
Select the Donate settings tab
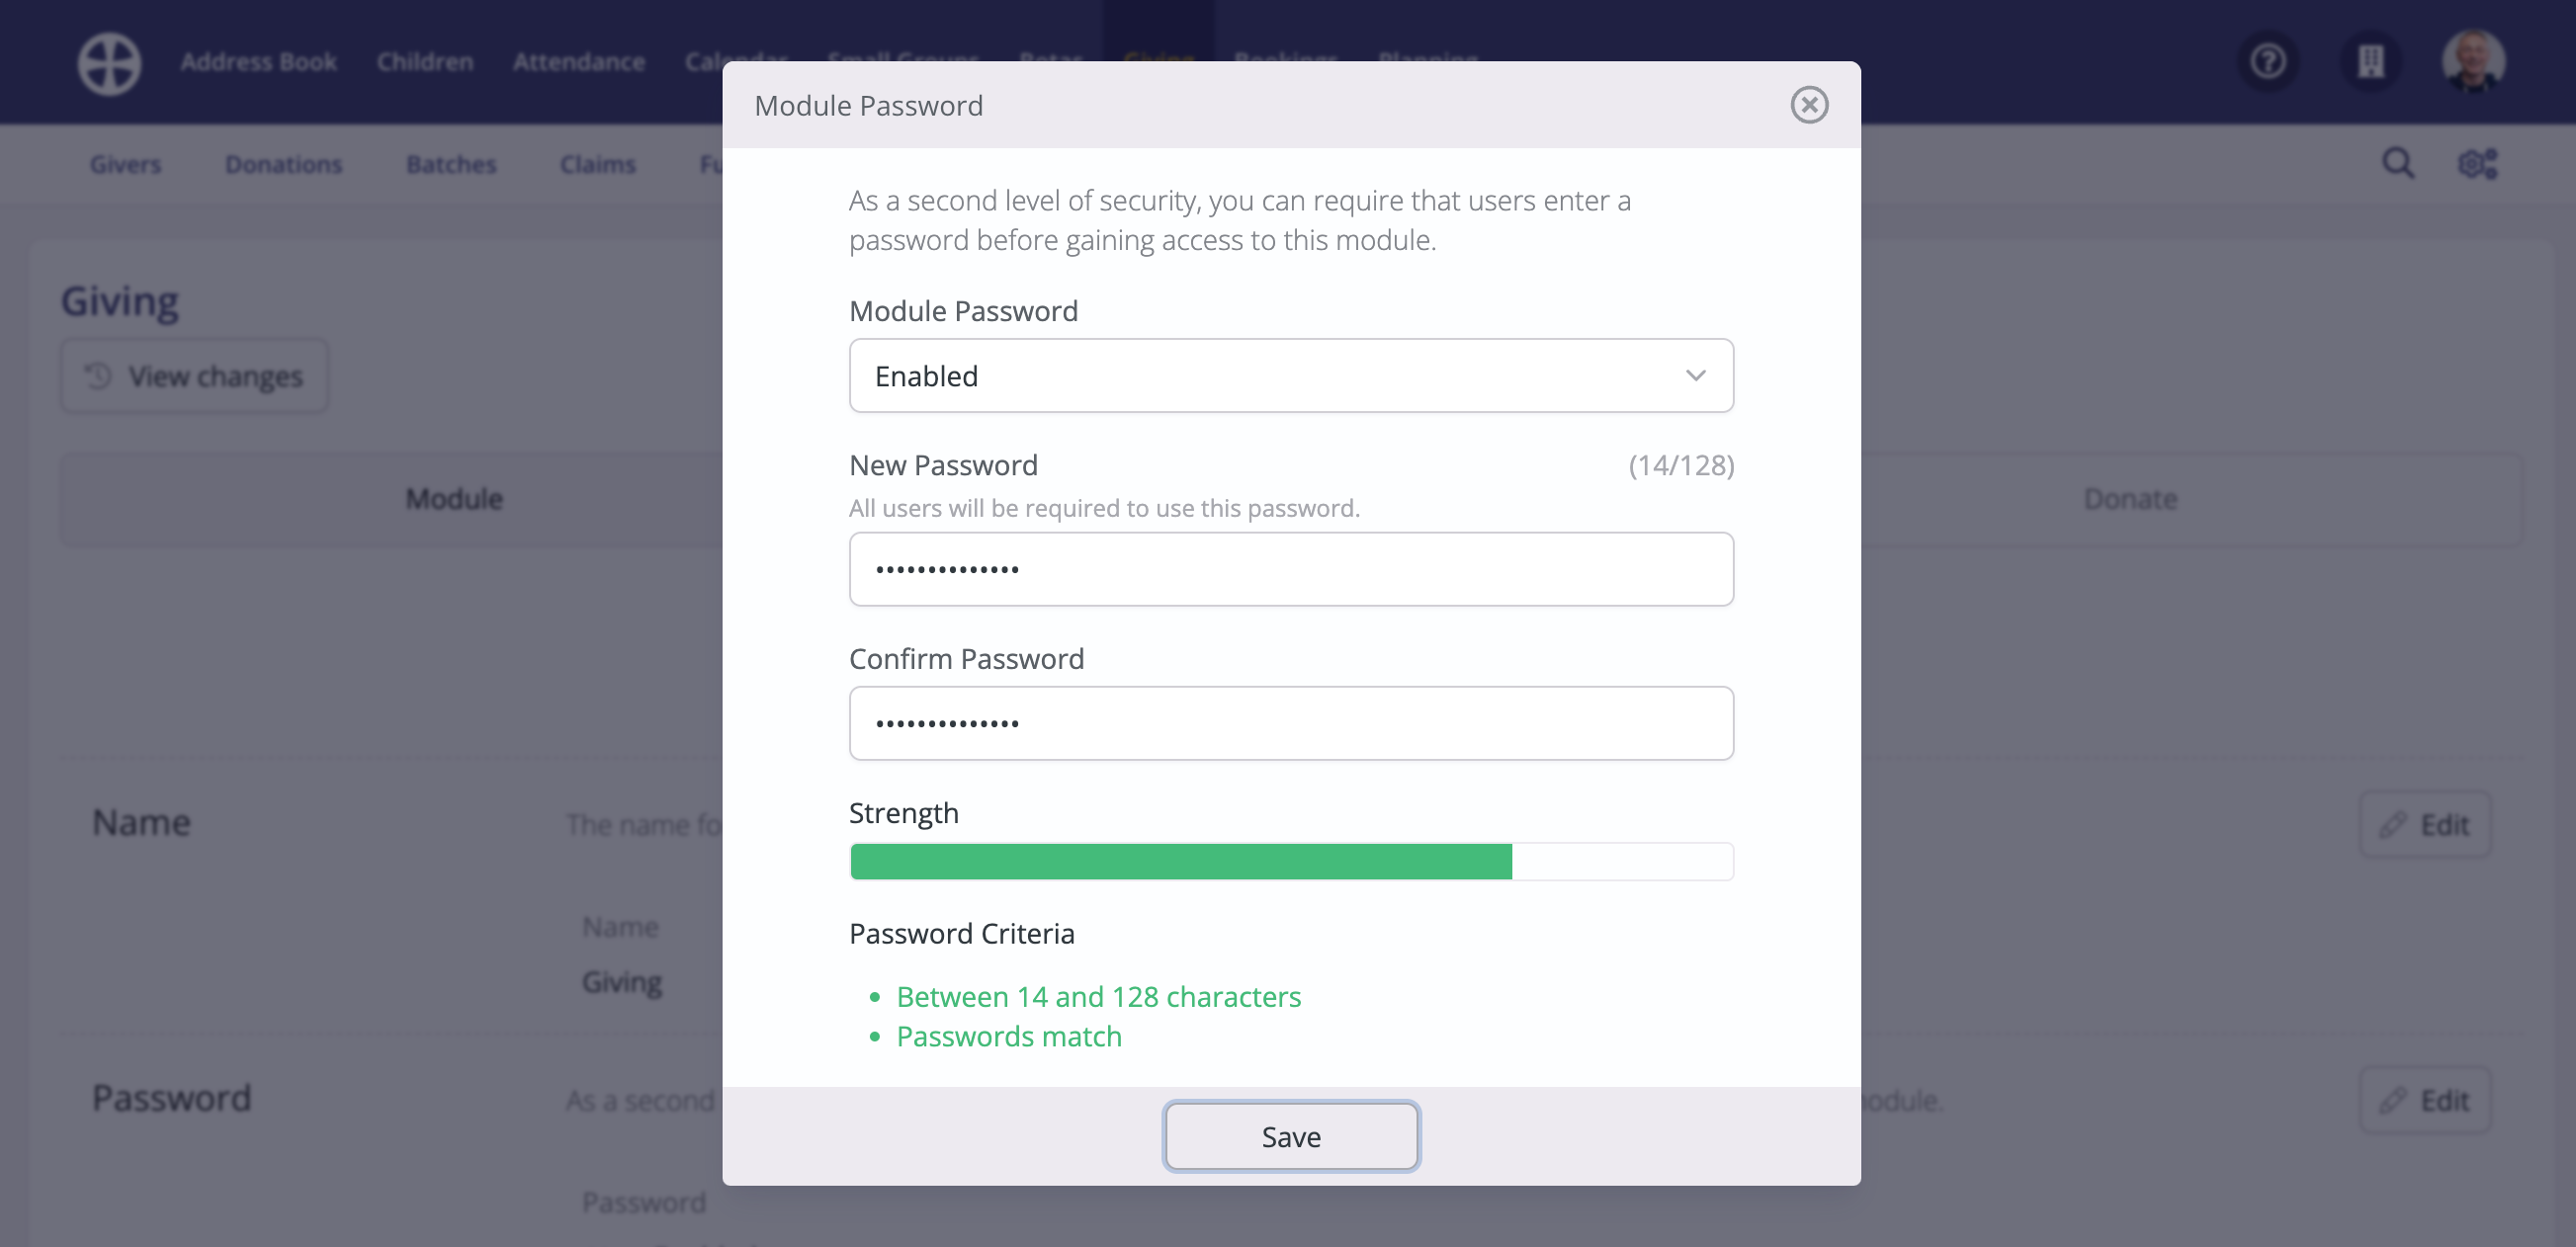point(2129,499)
